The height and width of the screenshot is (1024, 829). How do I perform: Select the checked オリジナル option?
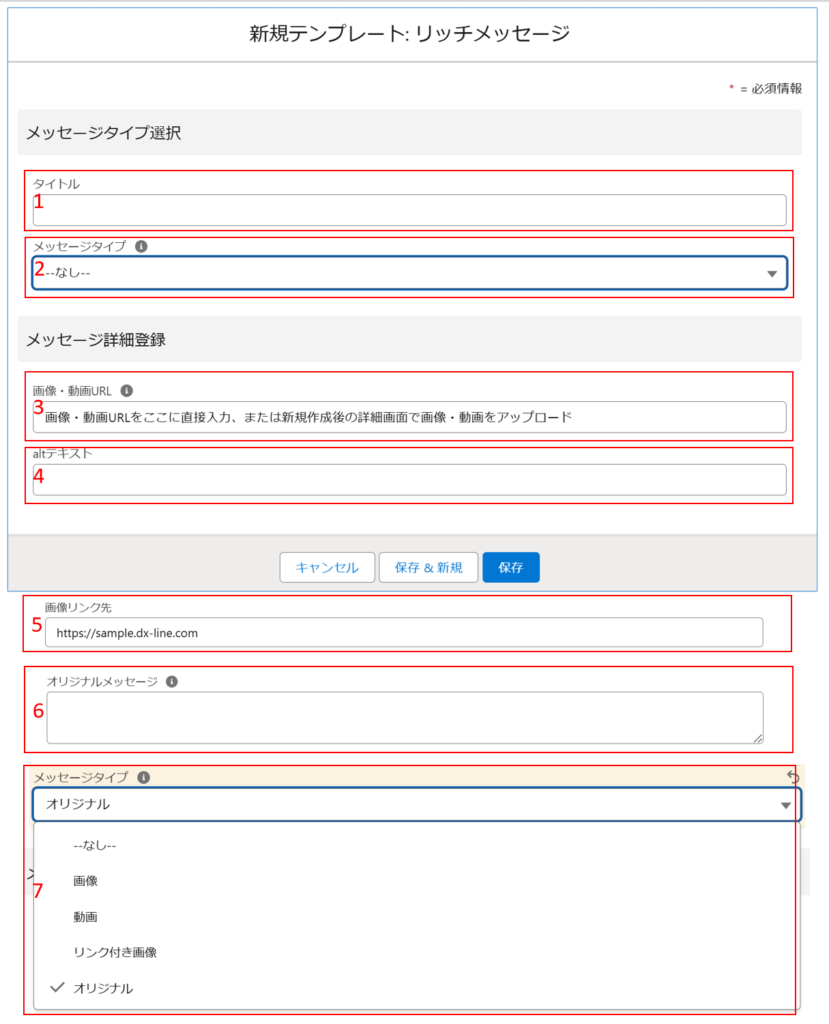coord(102,988)
